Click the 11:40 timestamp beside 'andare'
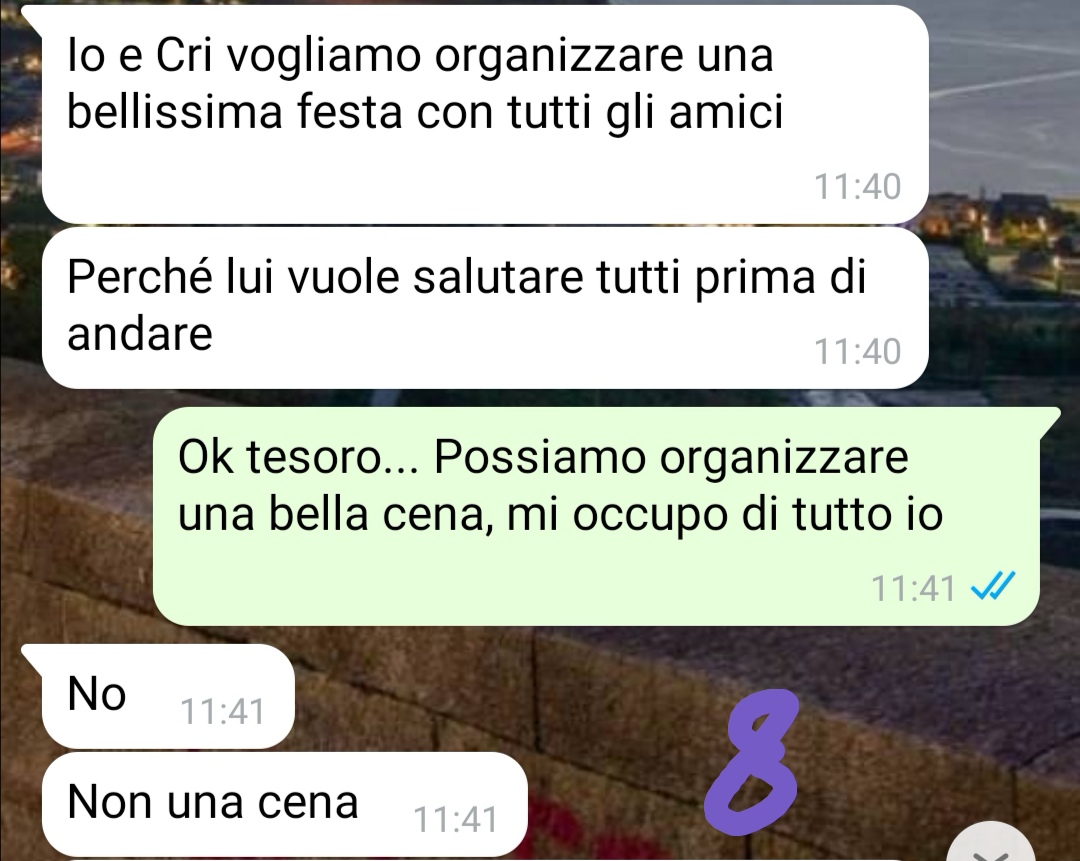This screenshot has width=1080, height=861. (x=858, y=351)
